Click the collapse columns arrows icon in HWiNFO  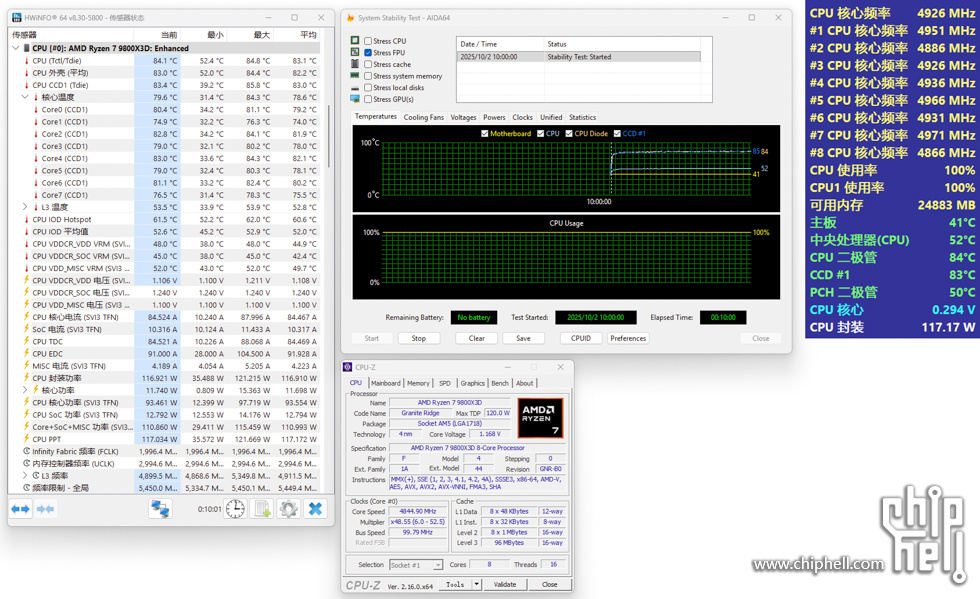point(45,509)
